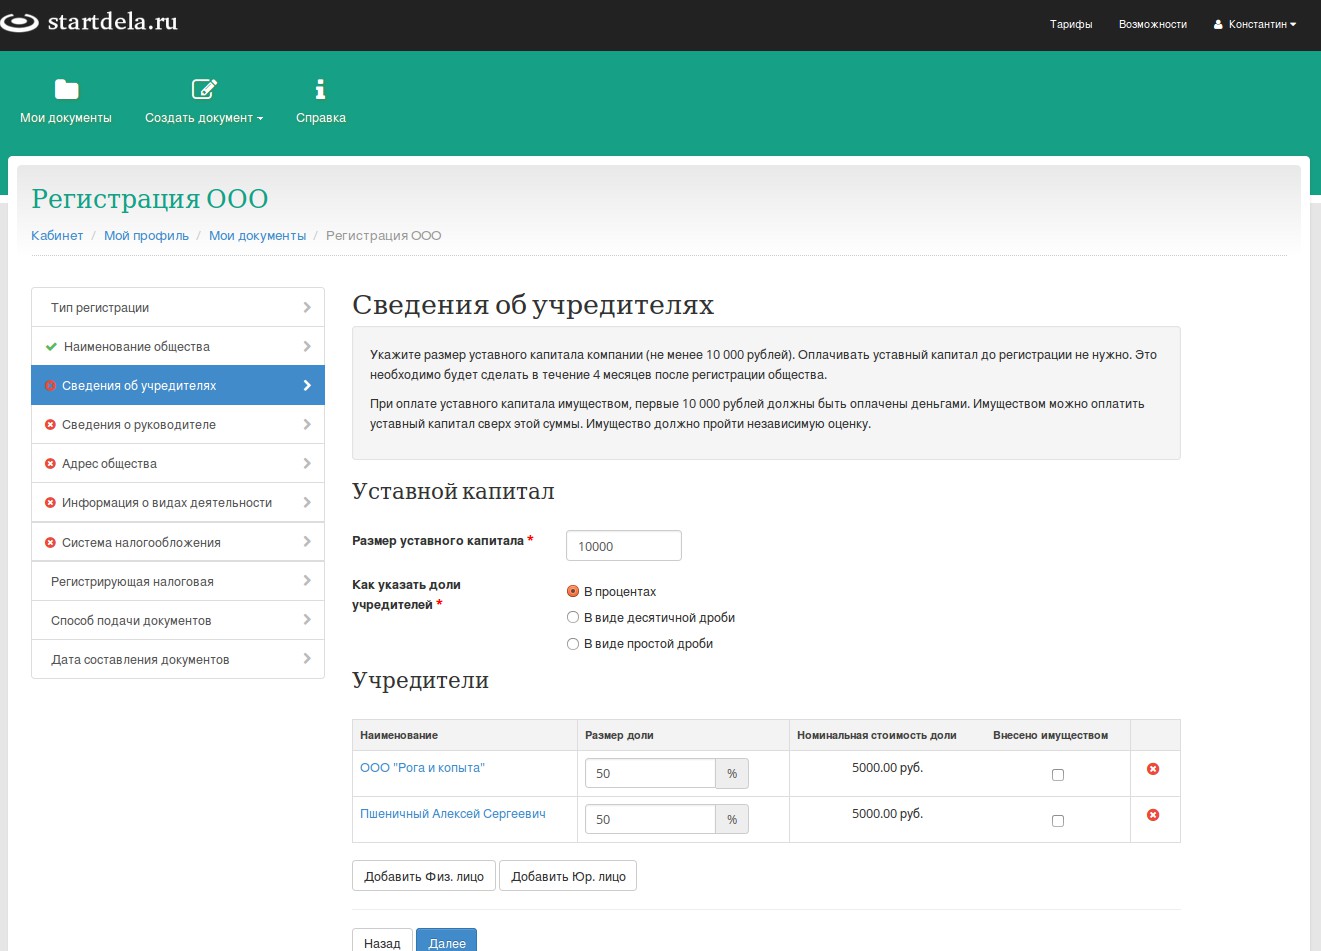Go to Дата составления документов step
The width and height of the screenshot is (1321, 951).
178,659
